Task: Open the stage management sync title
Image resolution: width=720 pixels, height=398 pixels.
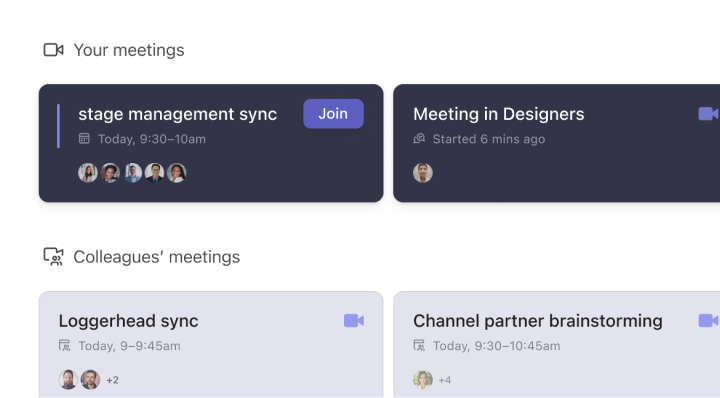Action: tap(177, 114)
